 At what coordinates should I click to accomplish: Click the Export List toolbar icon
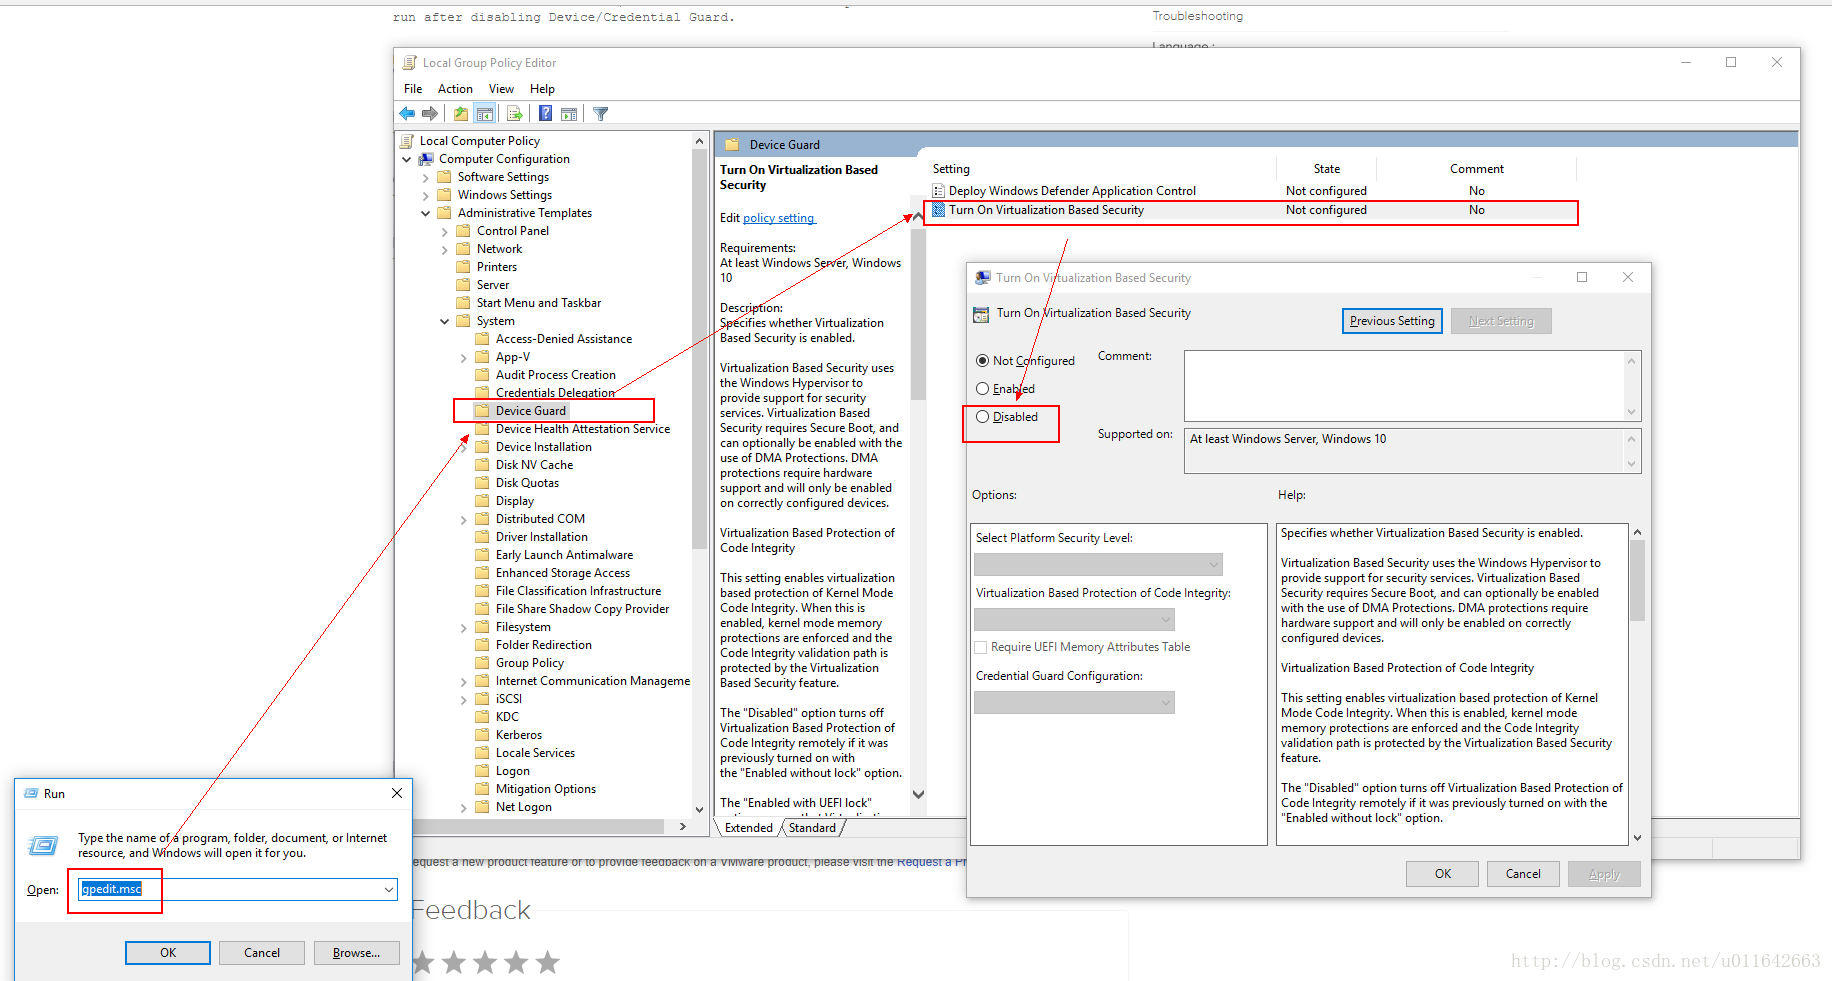tap(515, 114)
